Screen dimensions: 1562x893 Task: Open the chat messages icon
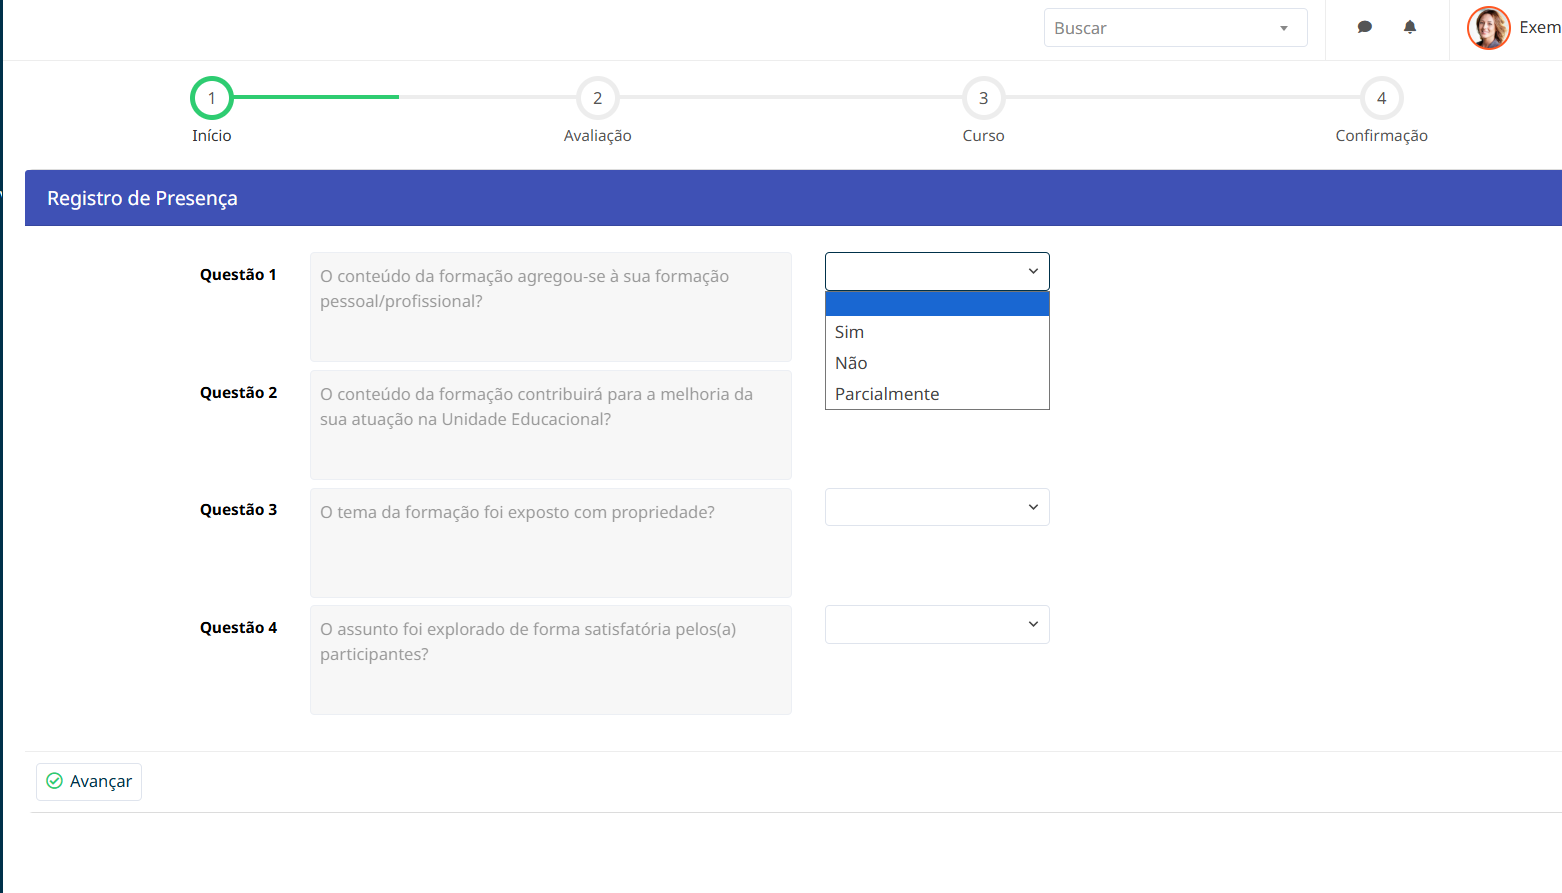coord(1364,27)
